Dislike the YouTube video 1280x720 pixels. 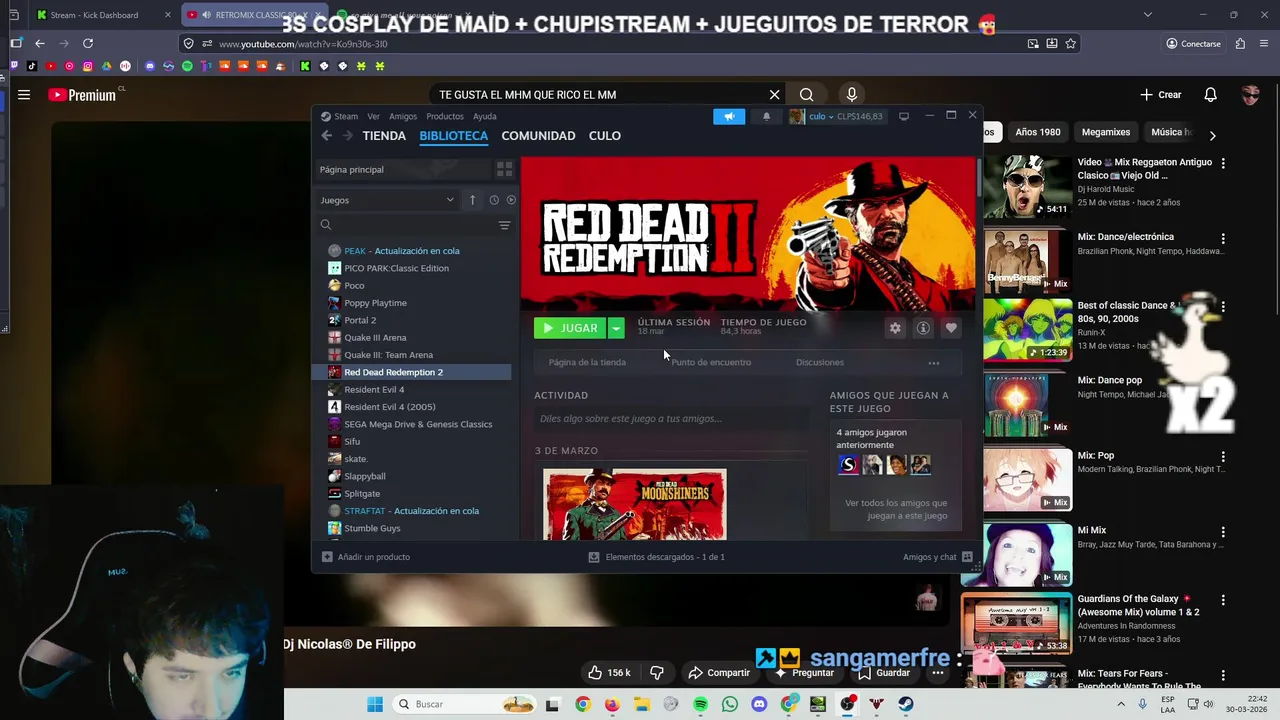[x=657, y=673]
